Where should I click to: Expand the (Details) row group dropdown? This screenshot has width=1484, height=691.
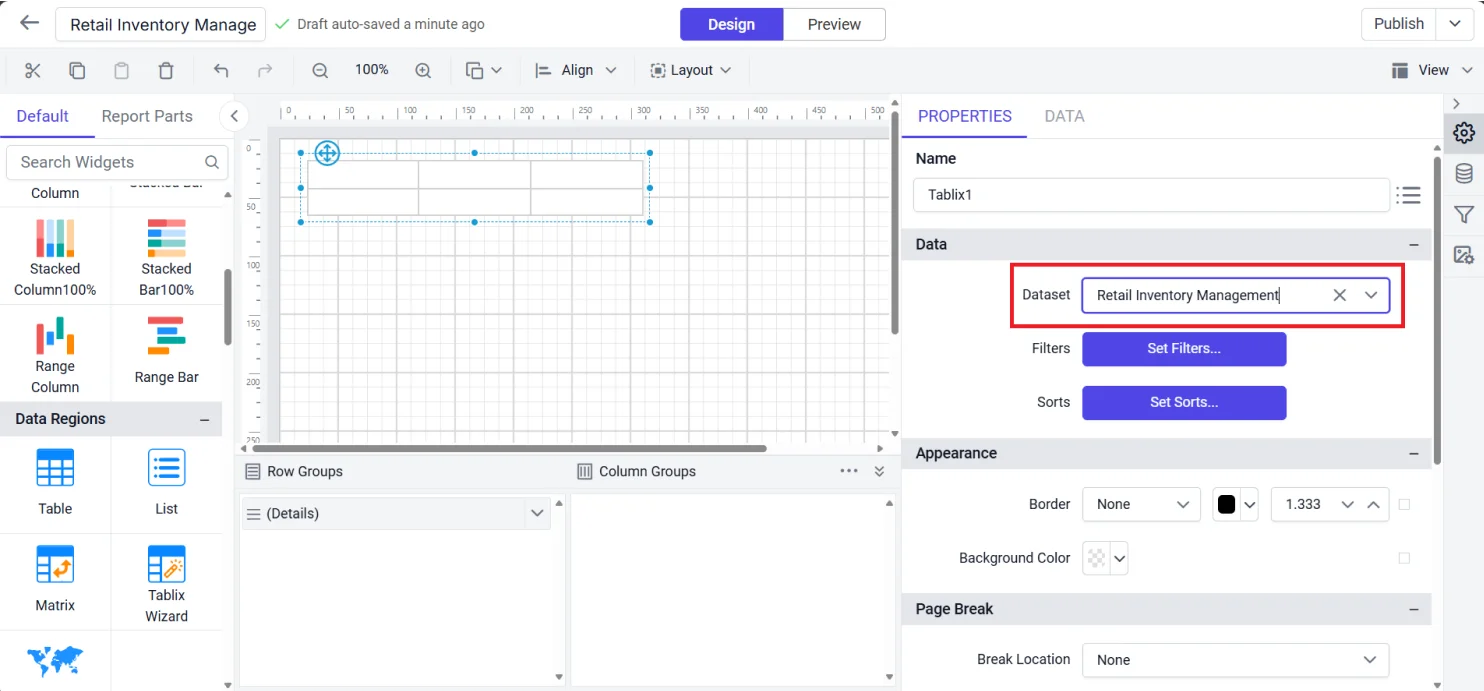537,513
